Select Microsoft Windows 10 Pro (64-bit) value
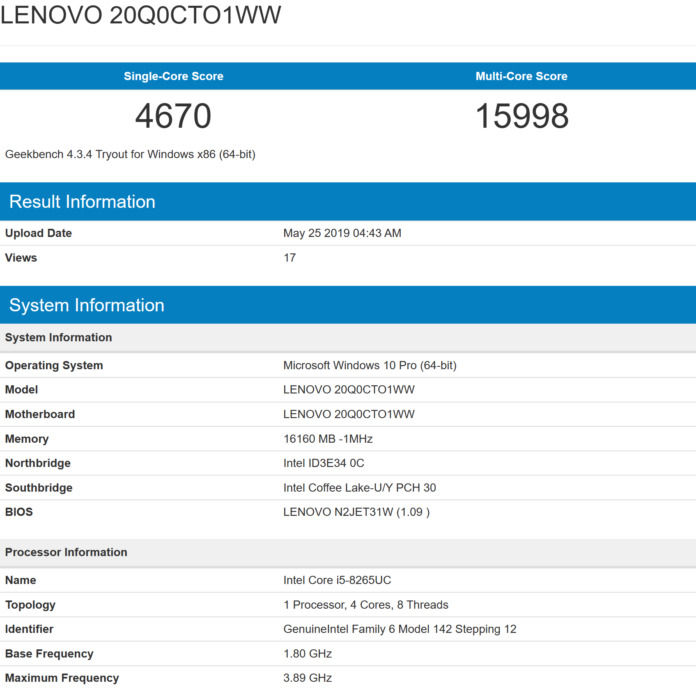Viewport: 696px width, 690px height. [370, 365]
